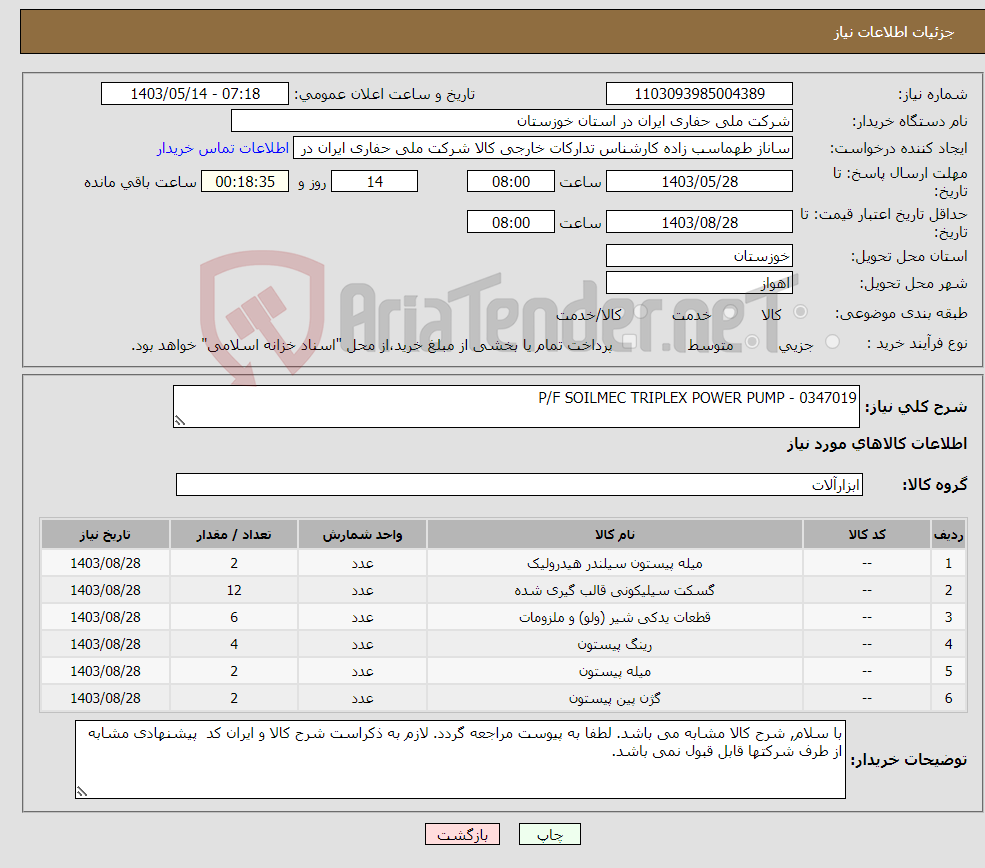Click the remaining days field showing 14
This screenshot has width=985, height=868.
tap(374, 182)
